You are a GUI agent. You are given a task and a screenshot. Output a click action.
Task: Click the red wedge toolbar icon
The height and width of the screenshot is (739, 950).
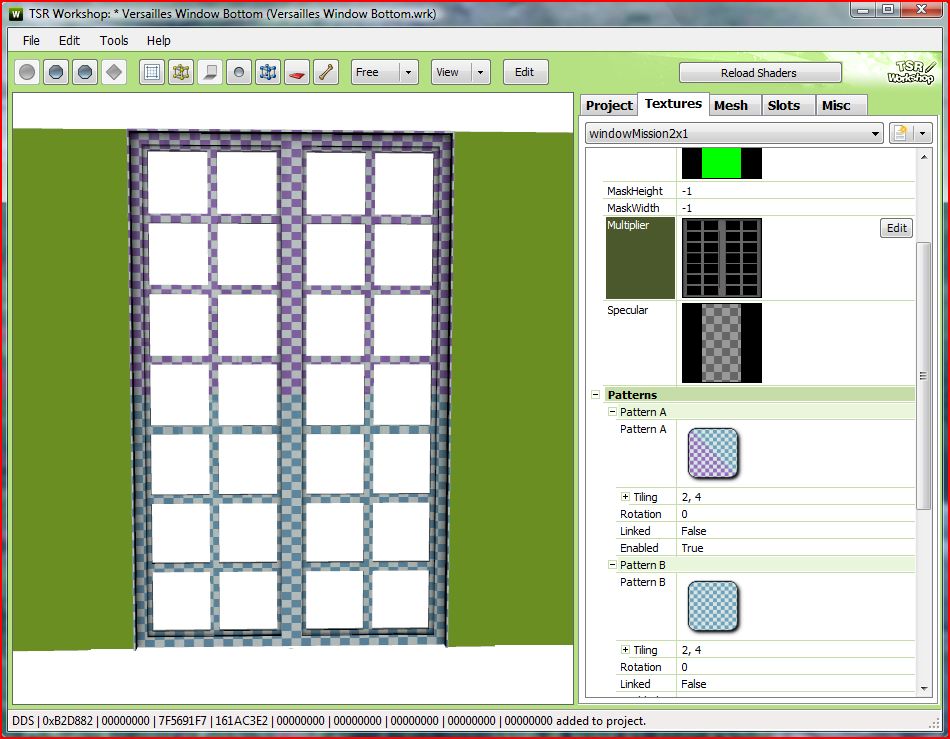(x=296, y=71)
